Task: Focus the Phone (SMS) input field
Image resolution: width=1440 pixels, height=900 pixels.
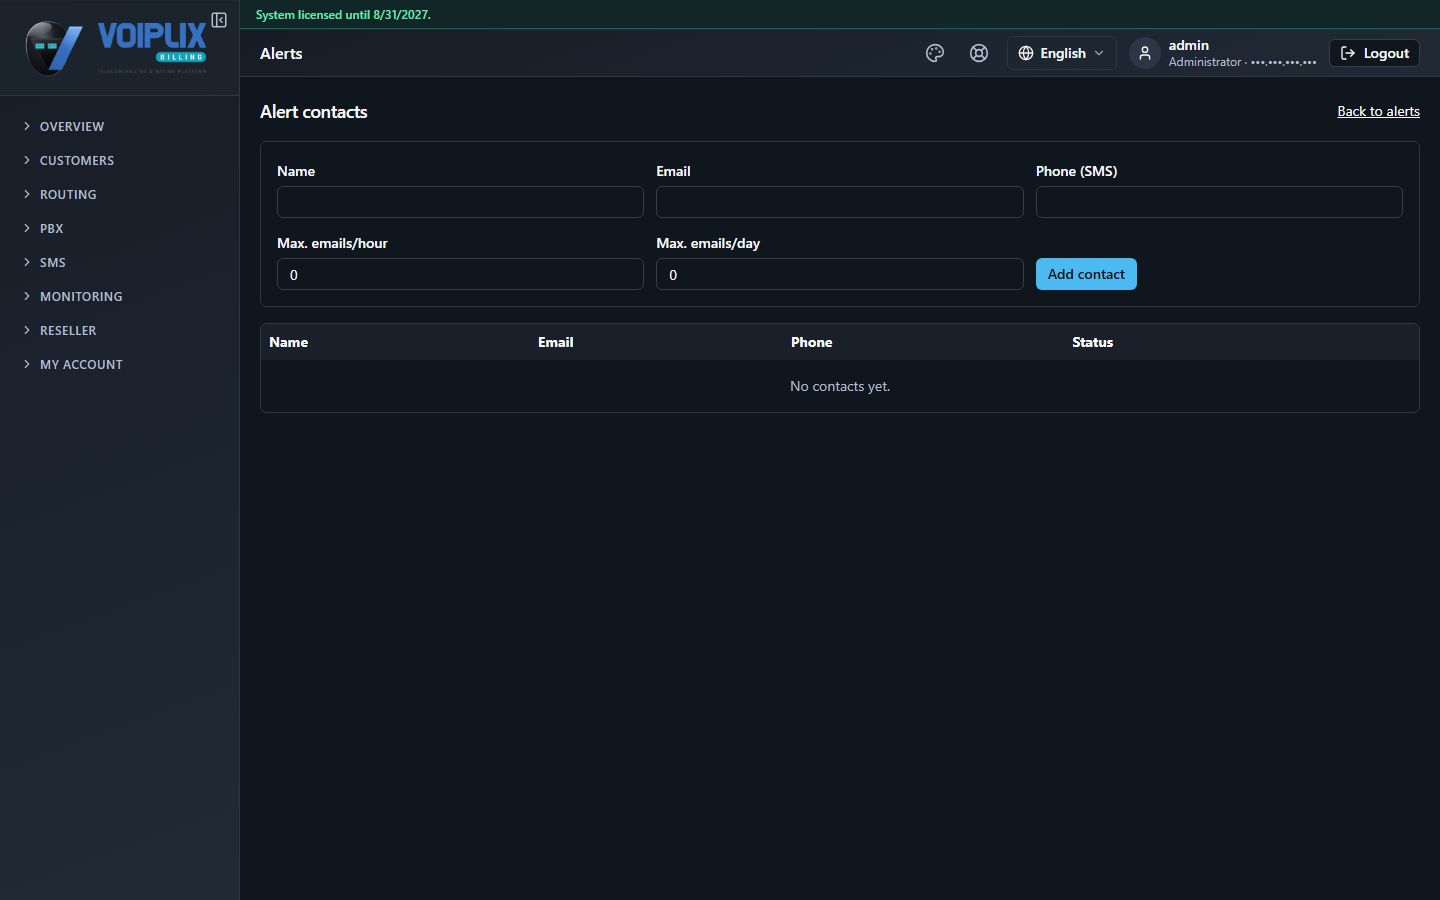Action: point(1219,202)
